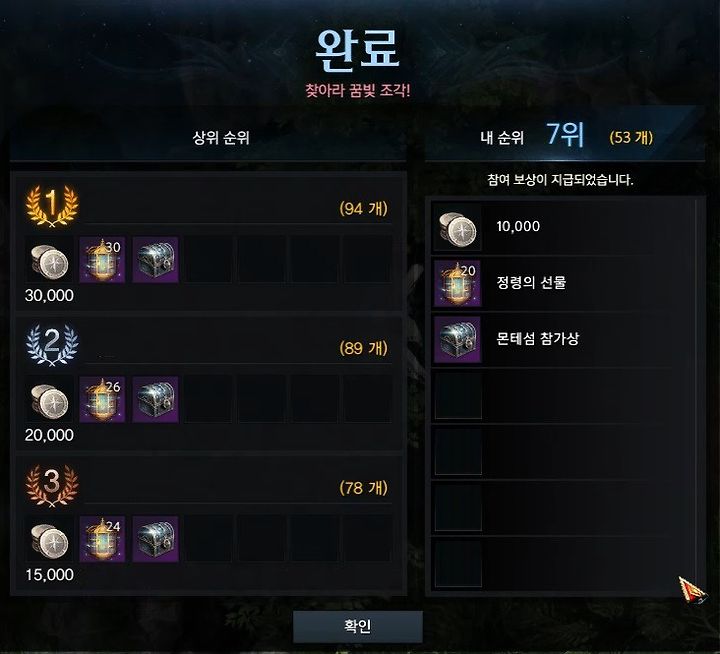Viewport: 720px width, 654px height.
Task: Click the 10,000 silver coin reward icon
Action: pos(458,228)
